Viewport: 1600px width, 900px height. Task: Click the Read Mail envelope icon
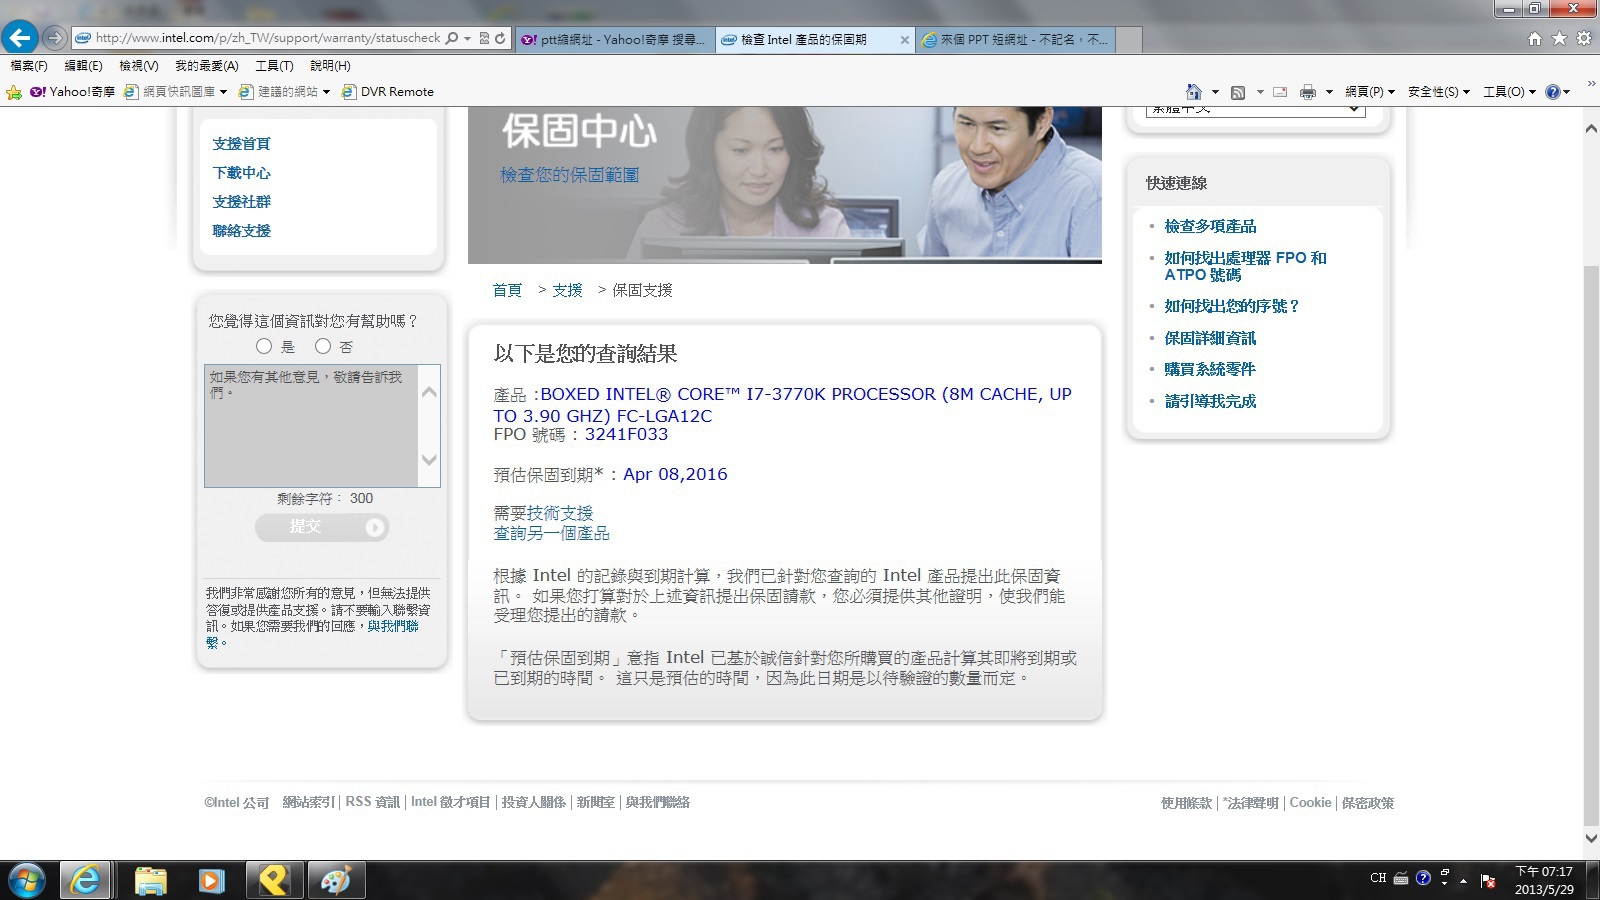[1280, 92]
